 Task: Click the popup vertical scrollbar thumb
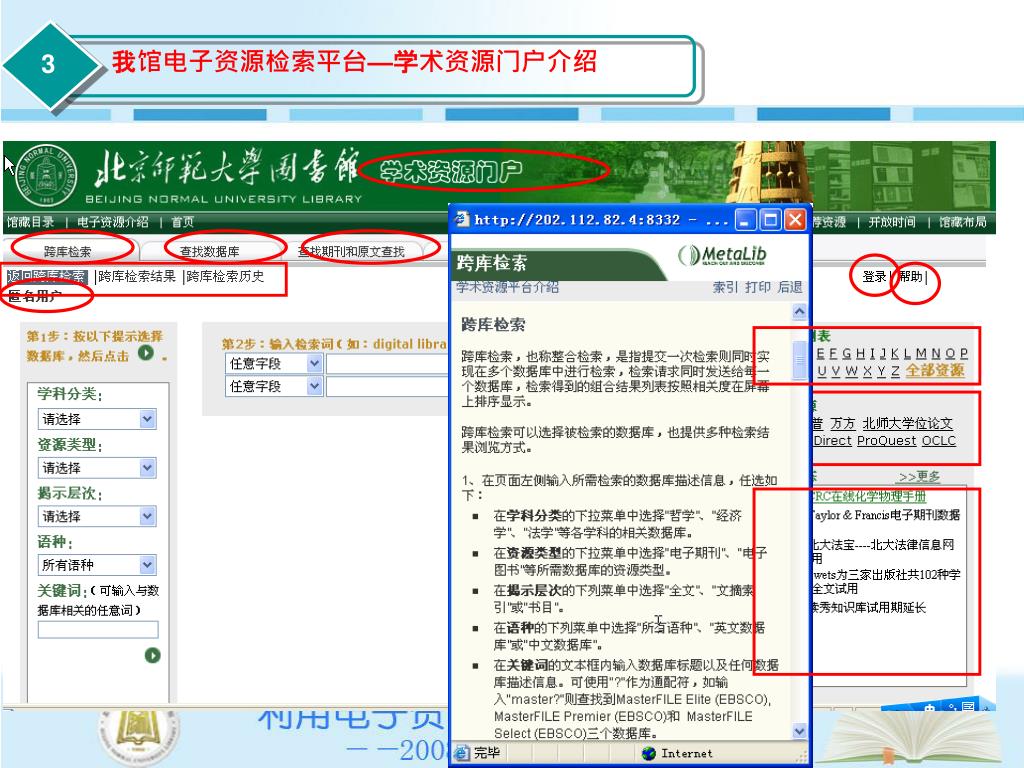[799, 360]
